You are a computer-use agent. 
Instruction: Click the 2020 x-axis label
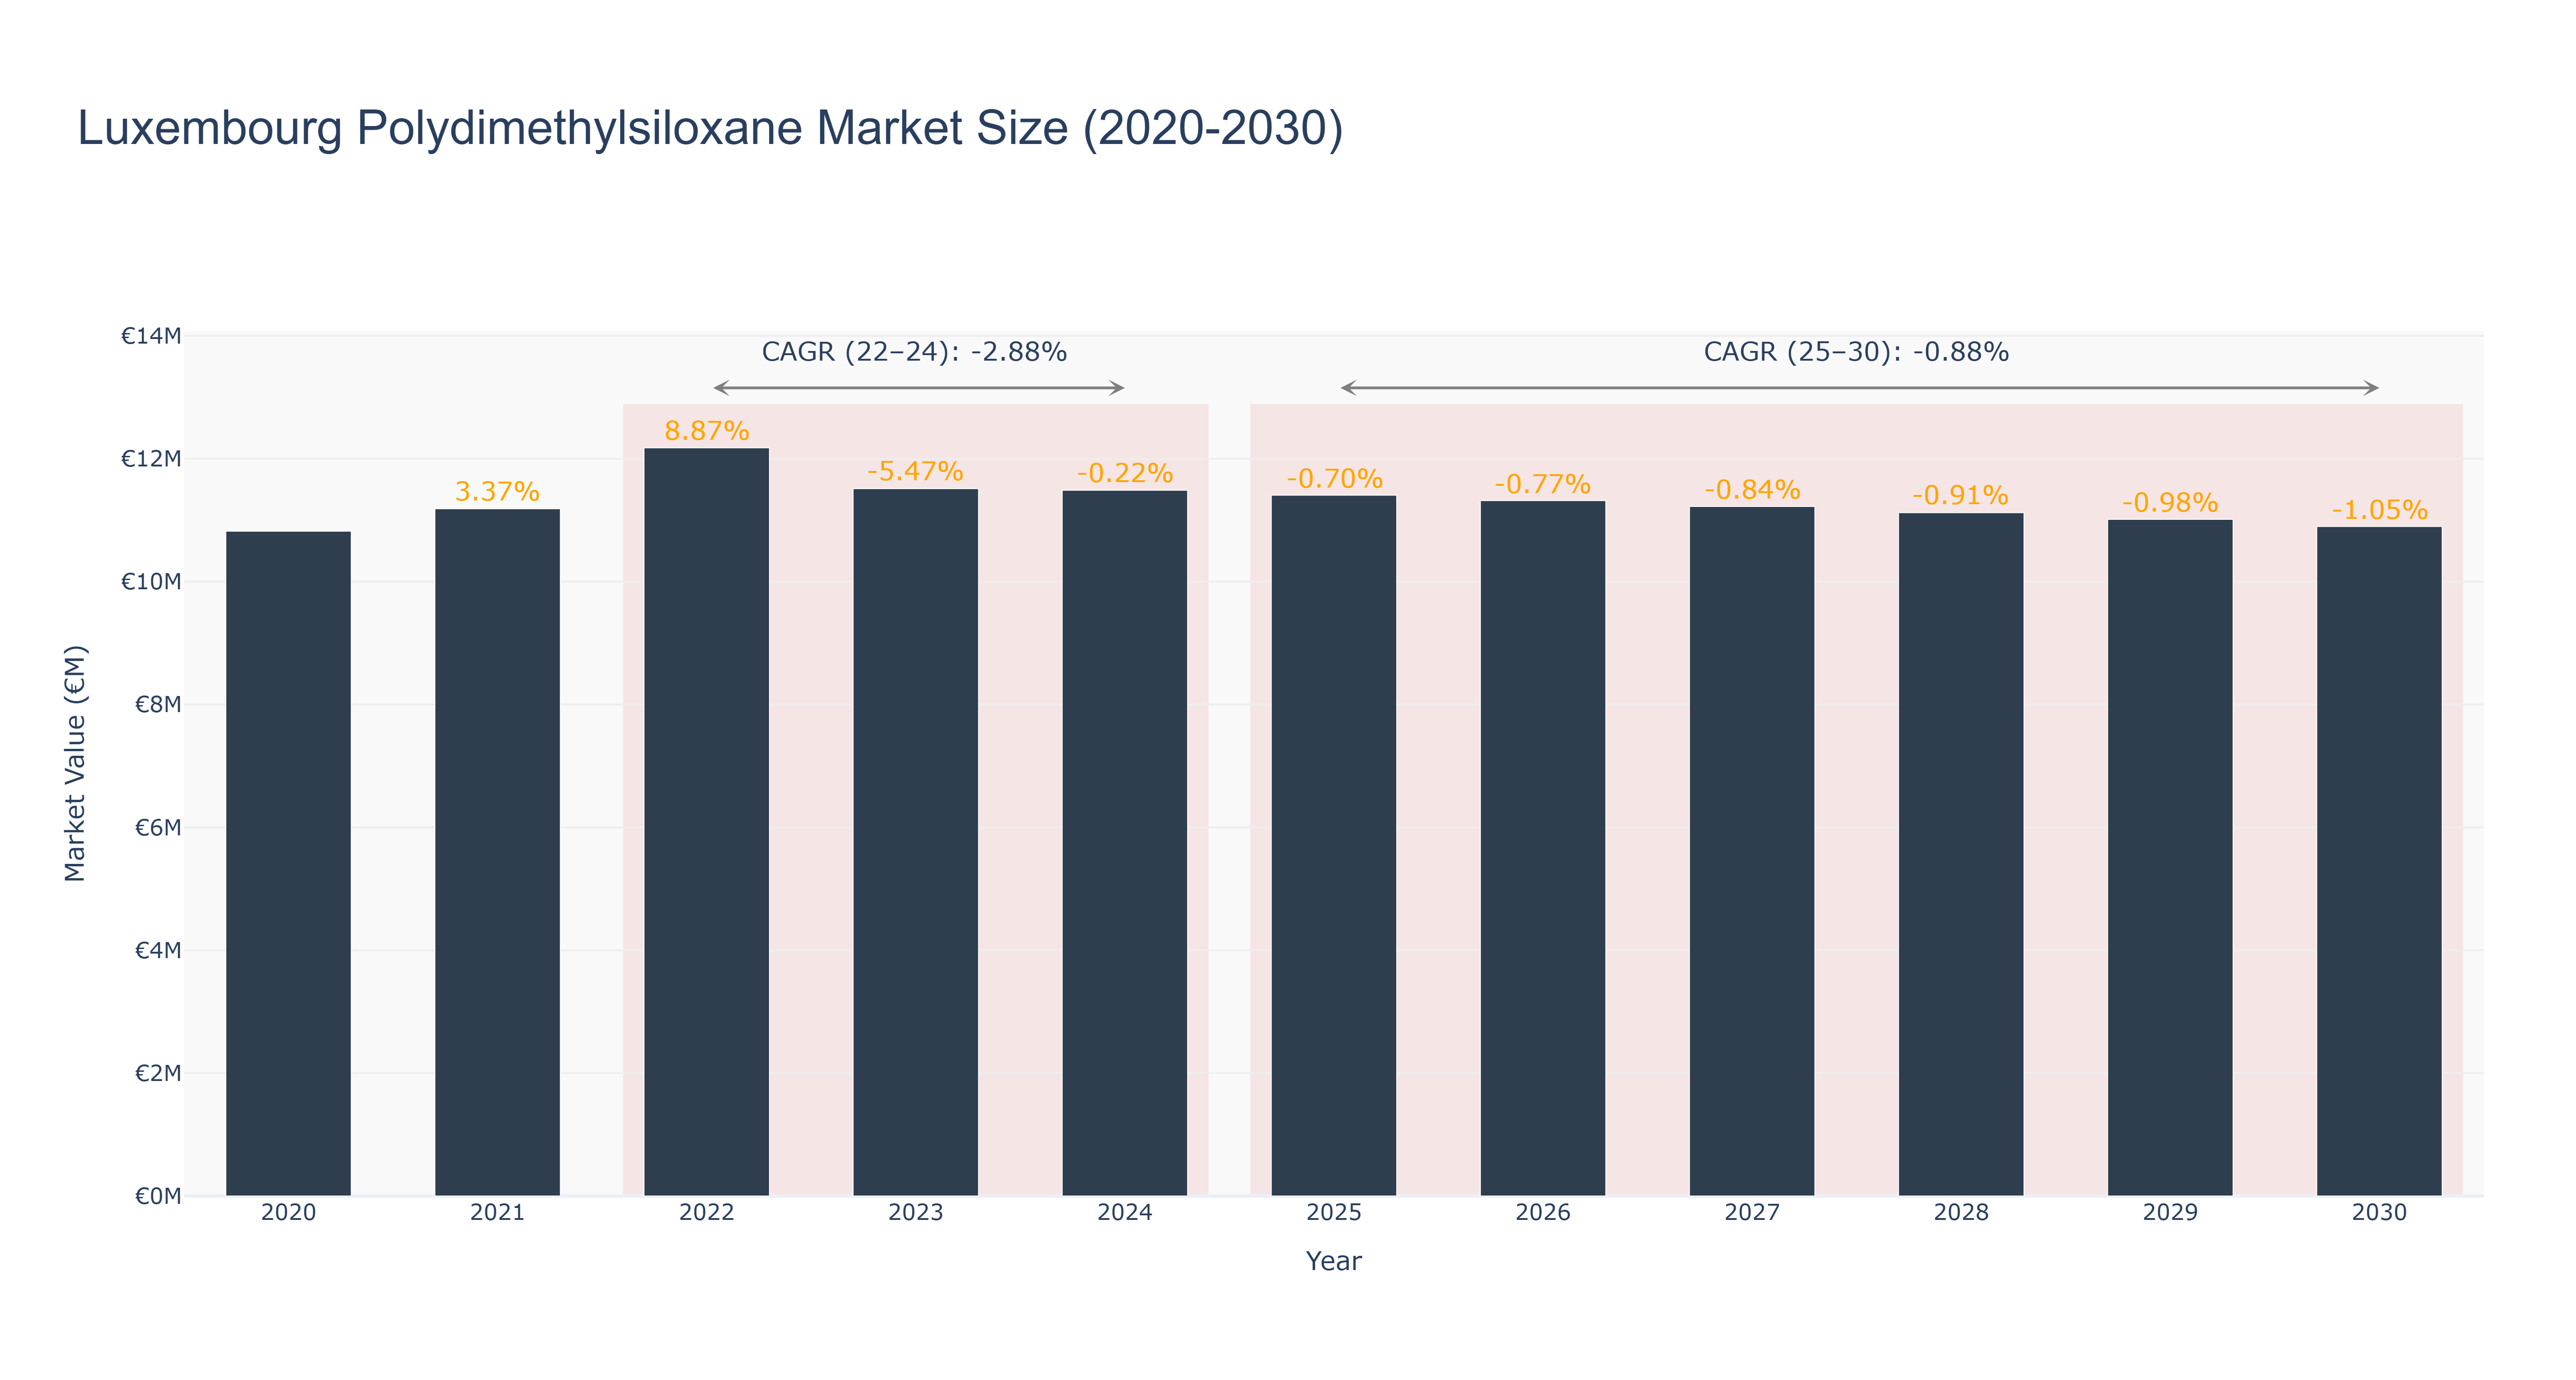click(288, 1213)
